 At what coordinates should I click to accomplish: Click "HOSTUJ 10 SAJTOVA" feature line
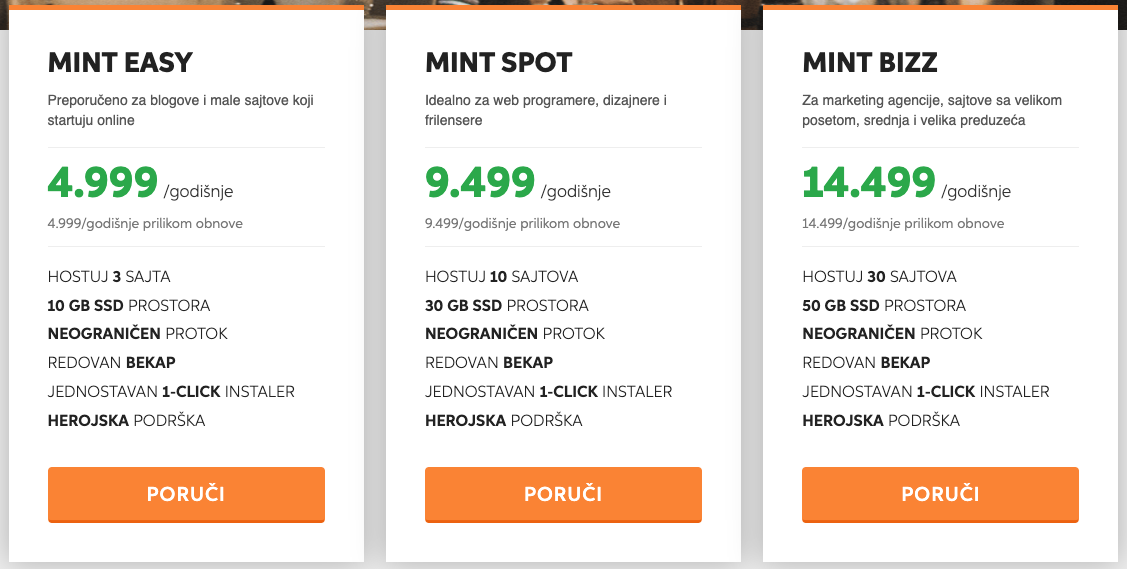(502, 277)
